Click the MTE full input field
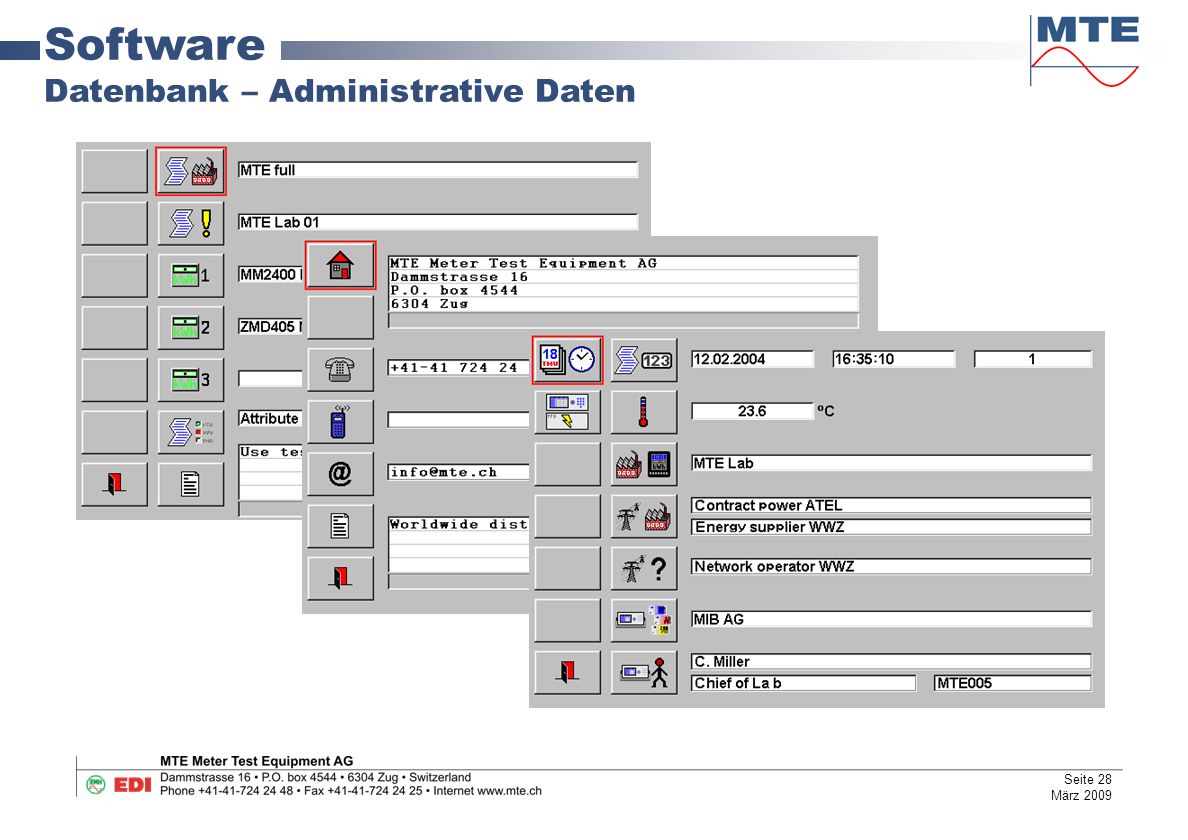This screenshot has width=1188, height=840. point(438,170)
